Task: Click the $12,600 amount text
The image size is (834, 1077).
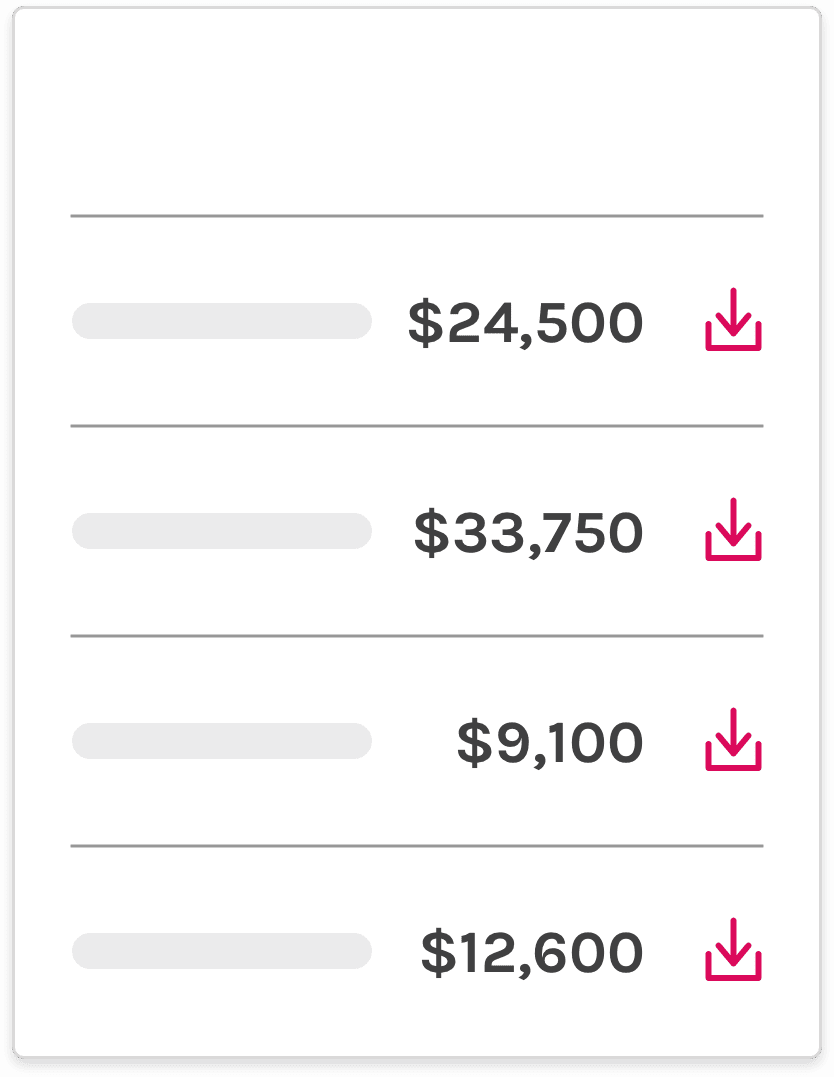Action: pos(532,953)
